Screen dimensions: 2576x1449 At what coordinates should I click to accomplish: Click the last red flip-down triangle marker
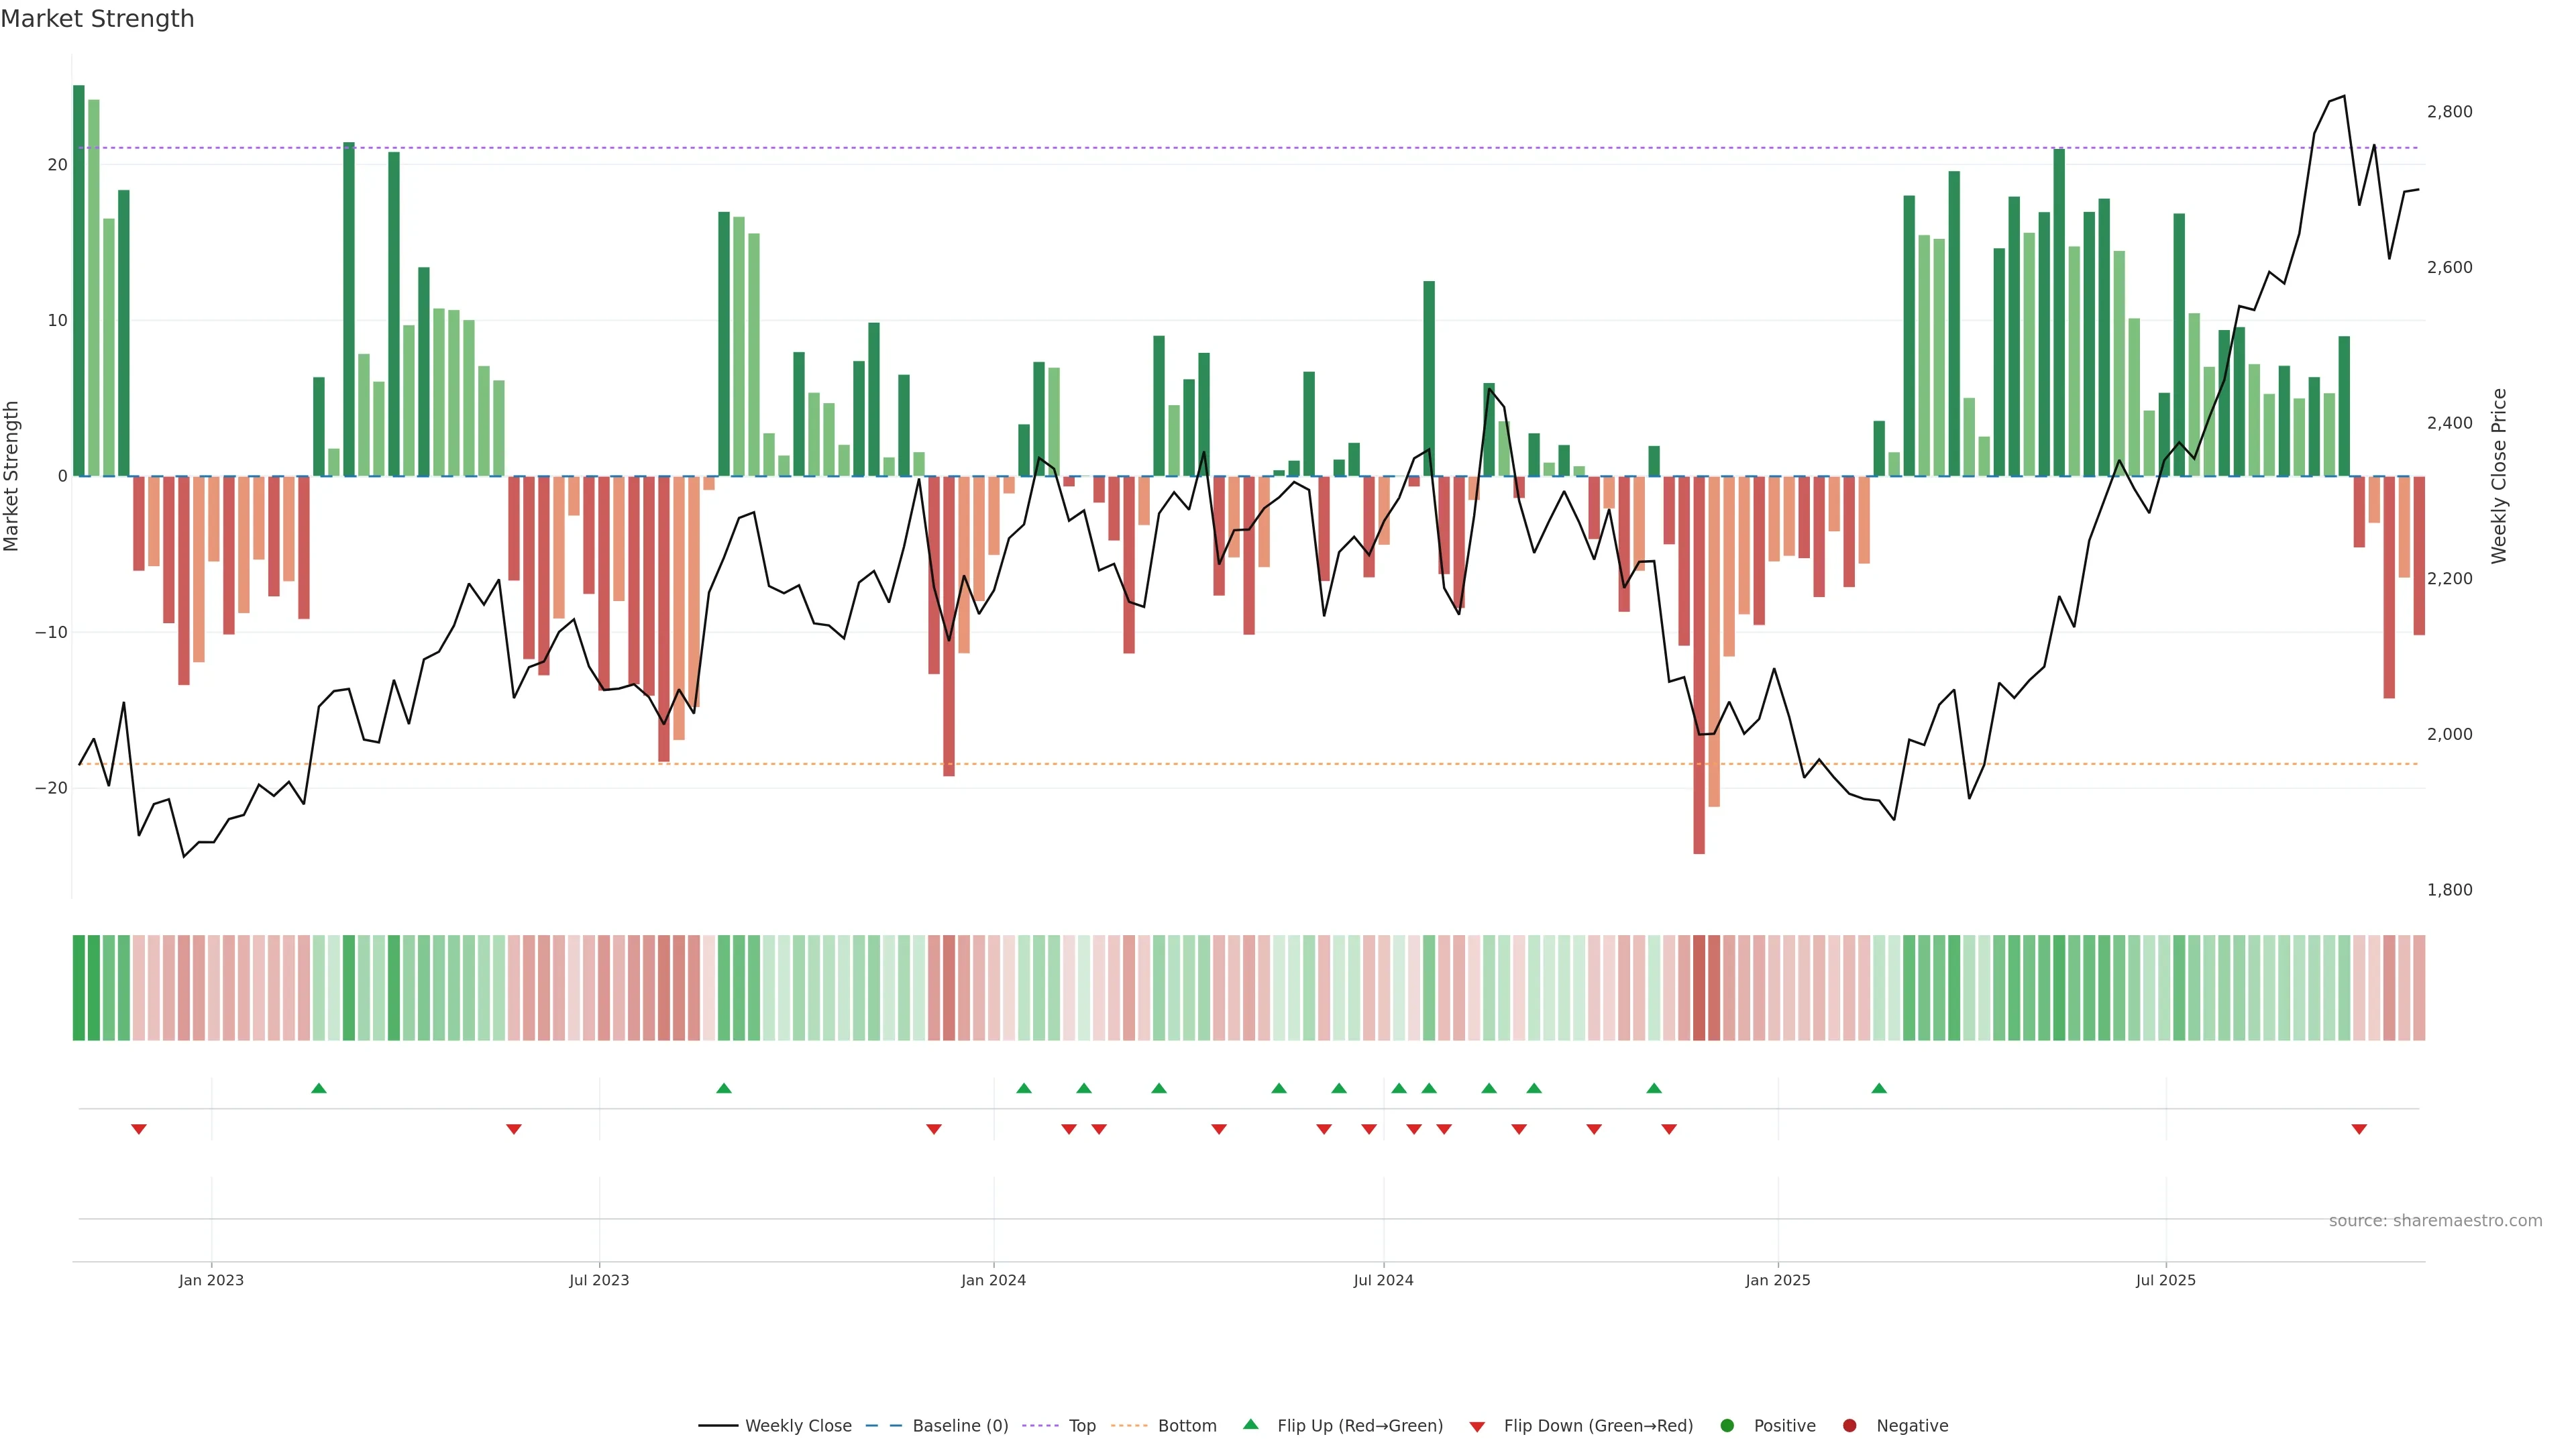[2359, 1129]
